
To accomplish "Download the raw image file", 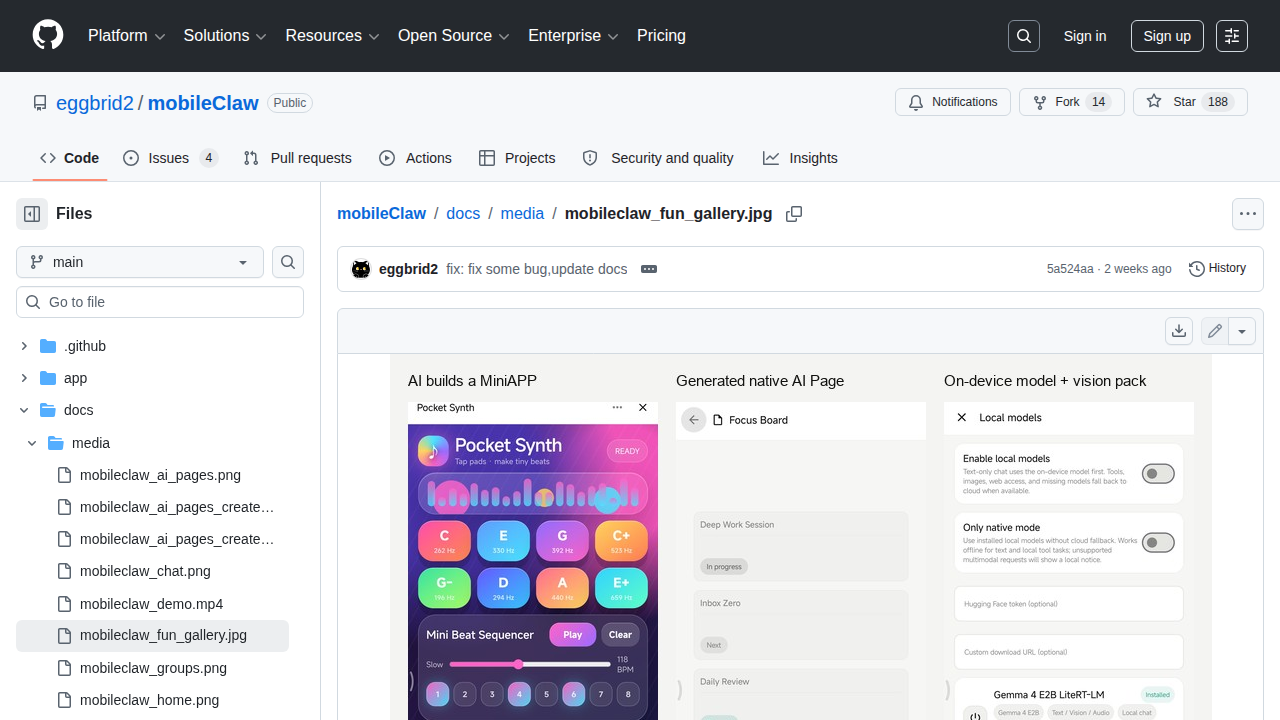I will pyautogui.click(x=1179, y=331).
